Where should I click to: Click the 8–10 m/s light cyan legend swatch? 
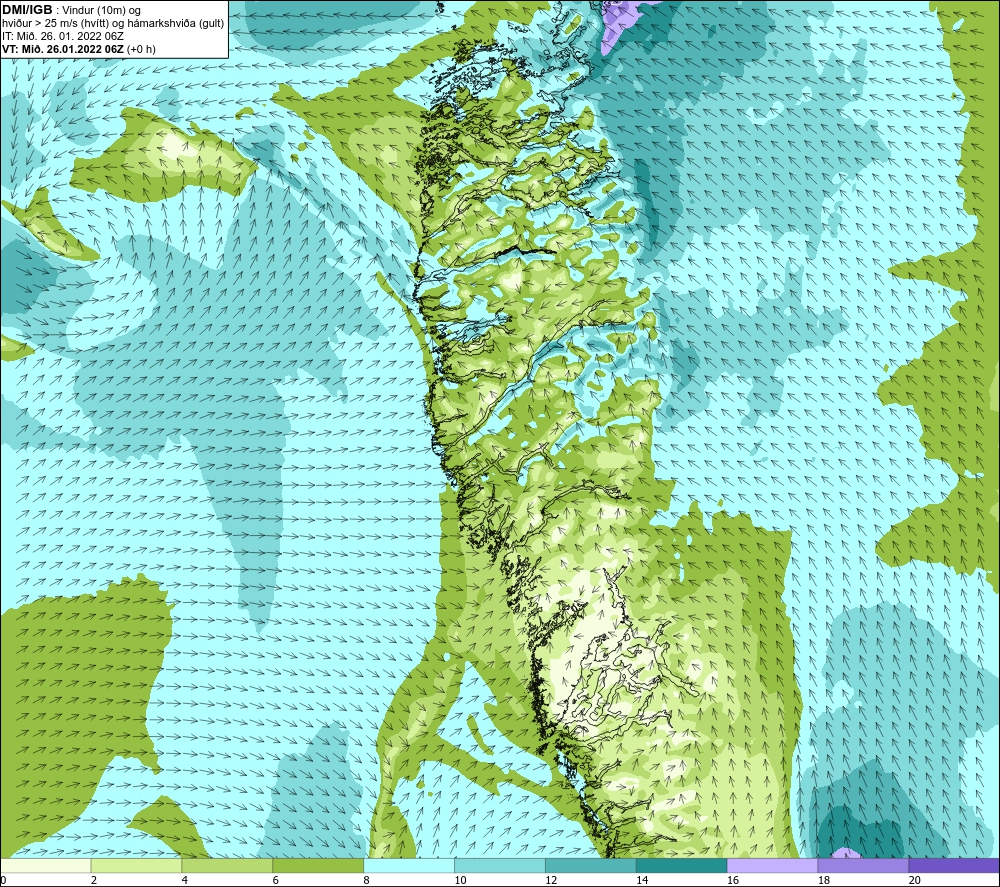click(x=409, y=865)
